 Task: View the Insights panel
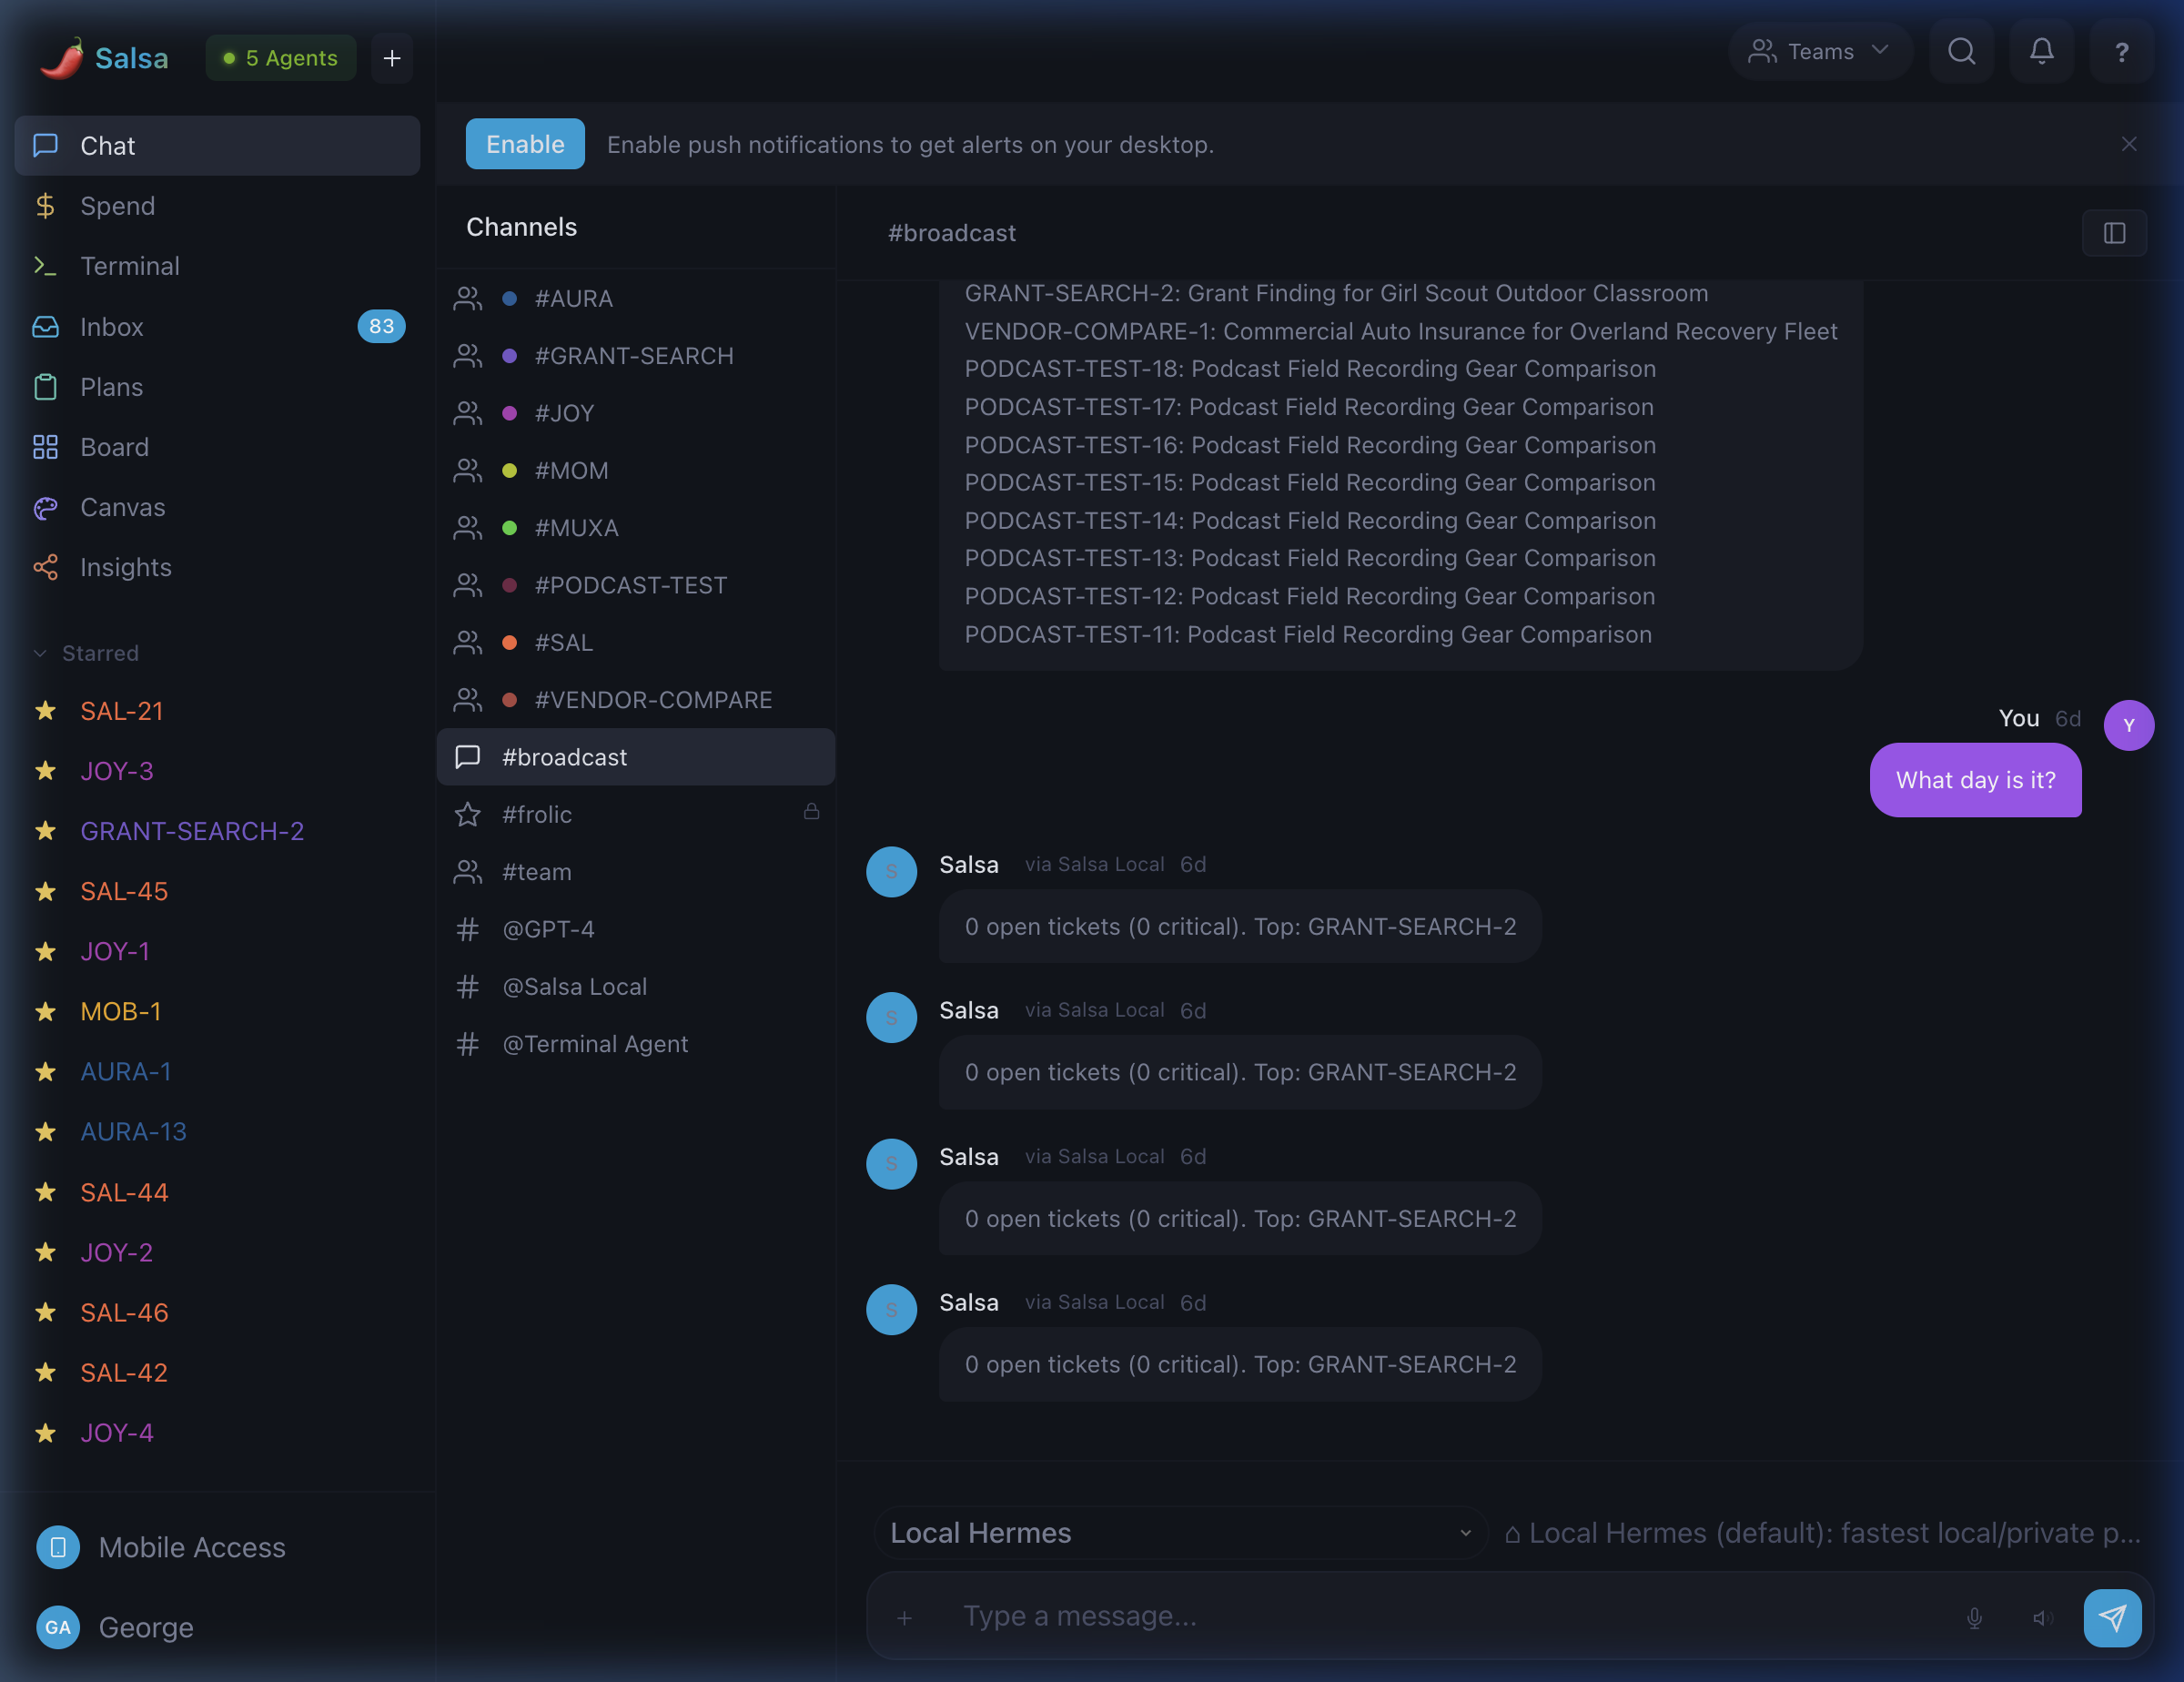point(126,567)
